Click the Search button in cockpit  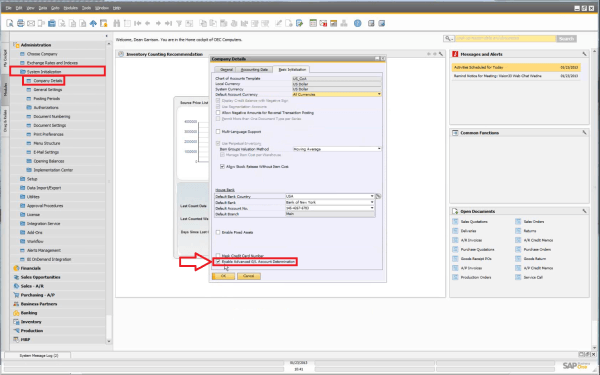pyautogui.click(x=566, y=38)
